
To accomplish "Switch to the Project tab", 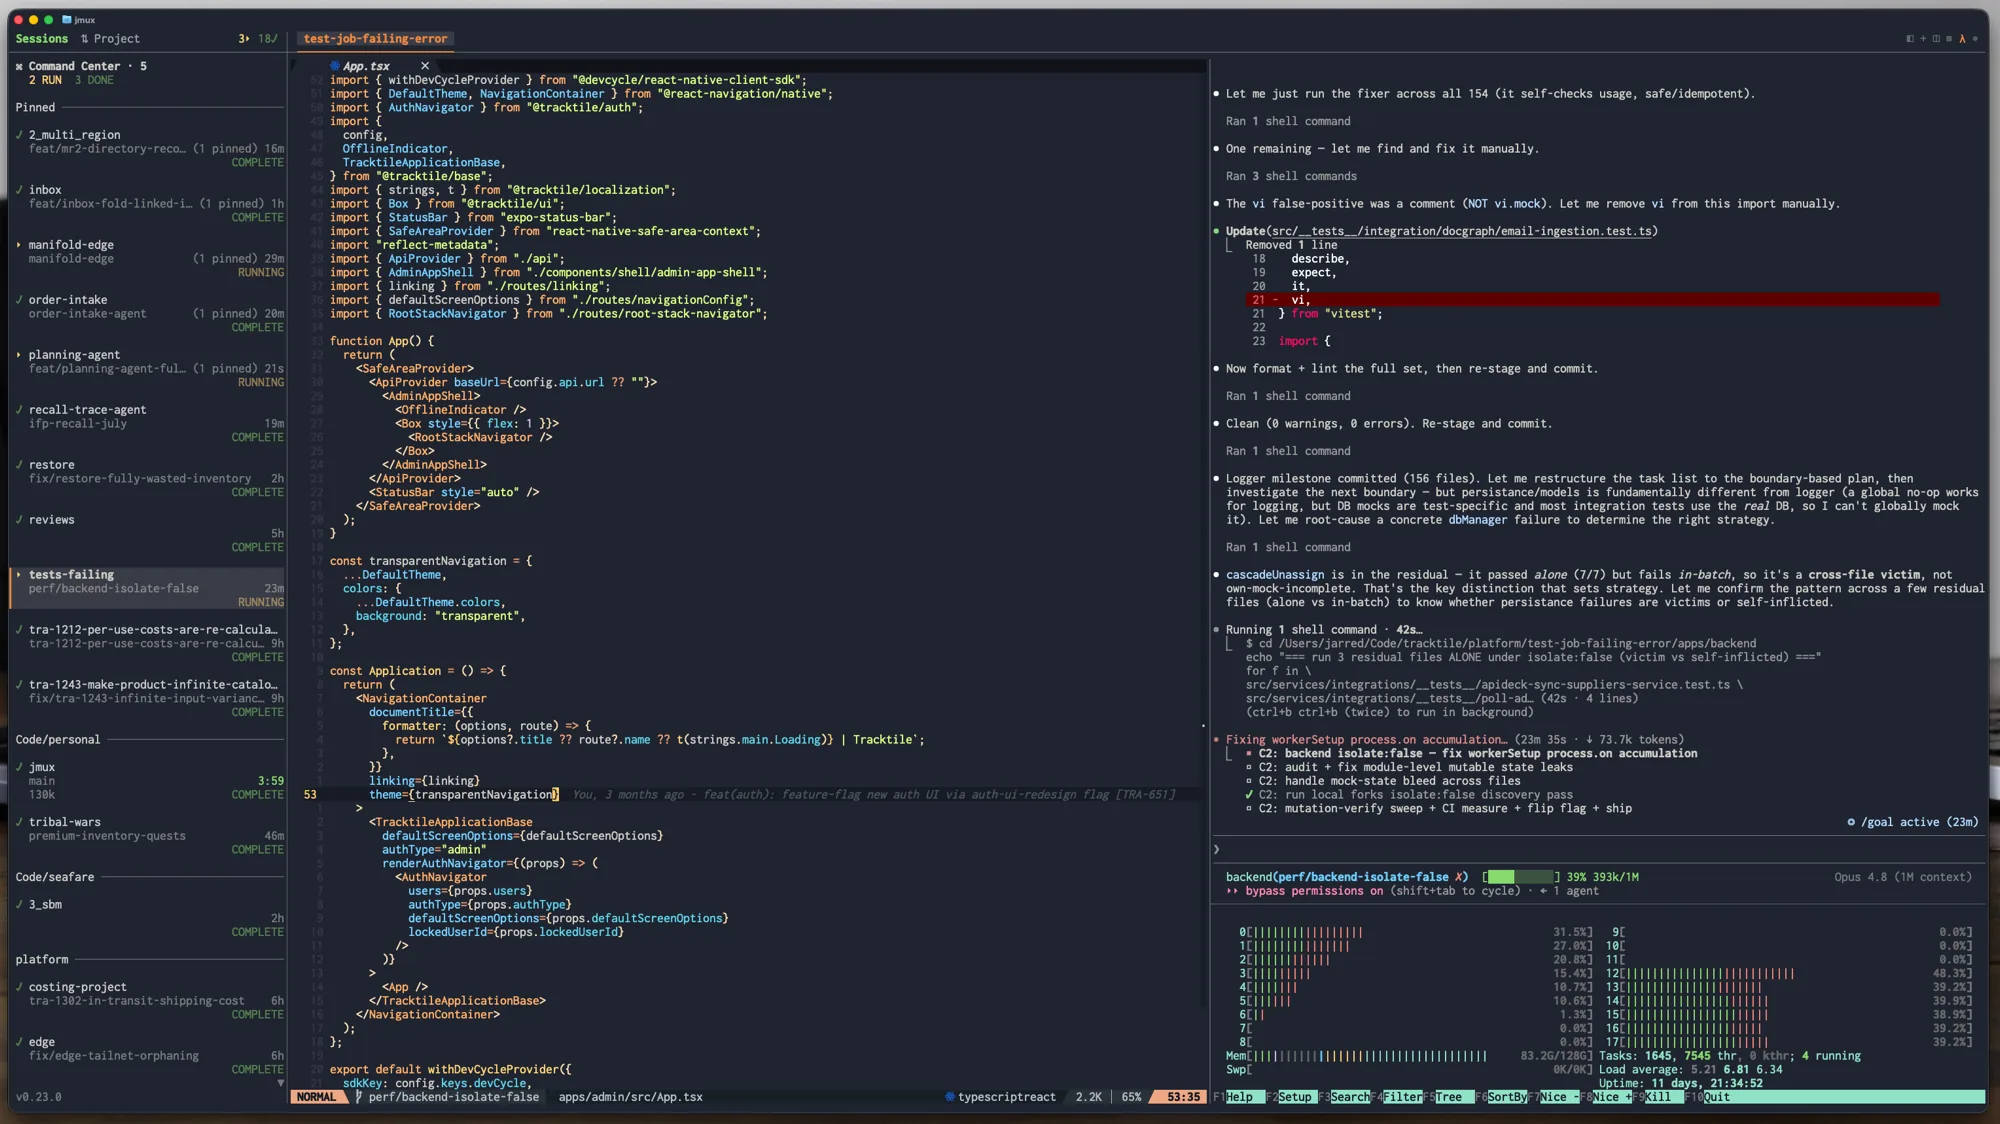I will coord(117,39).
